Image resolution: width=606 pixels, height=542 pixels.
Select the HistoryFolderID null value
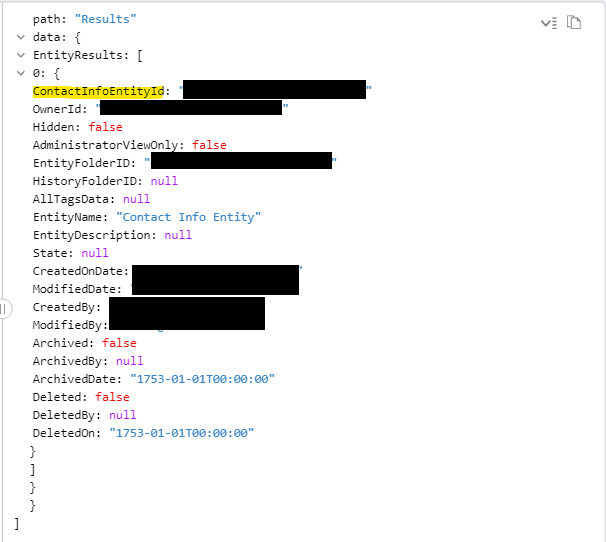[164, 181]
